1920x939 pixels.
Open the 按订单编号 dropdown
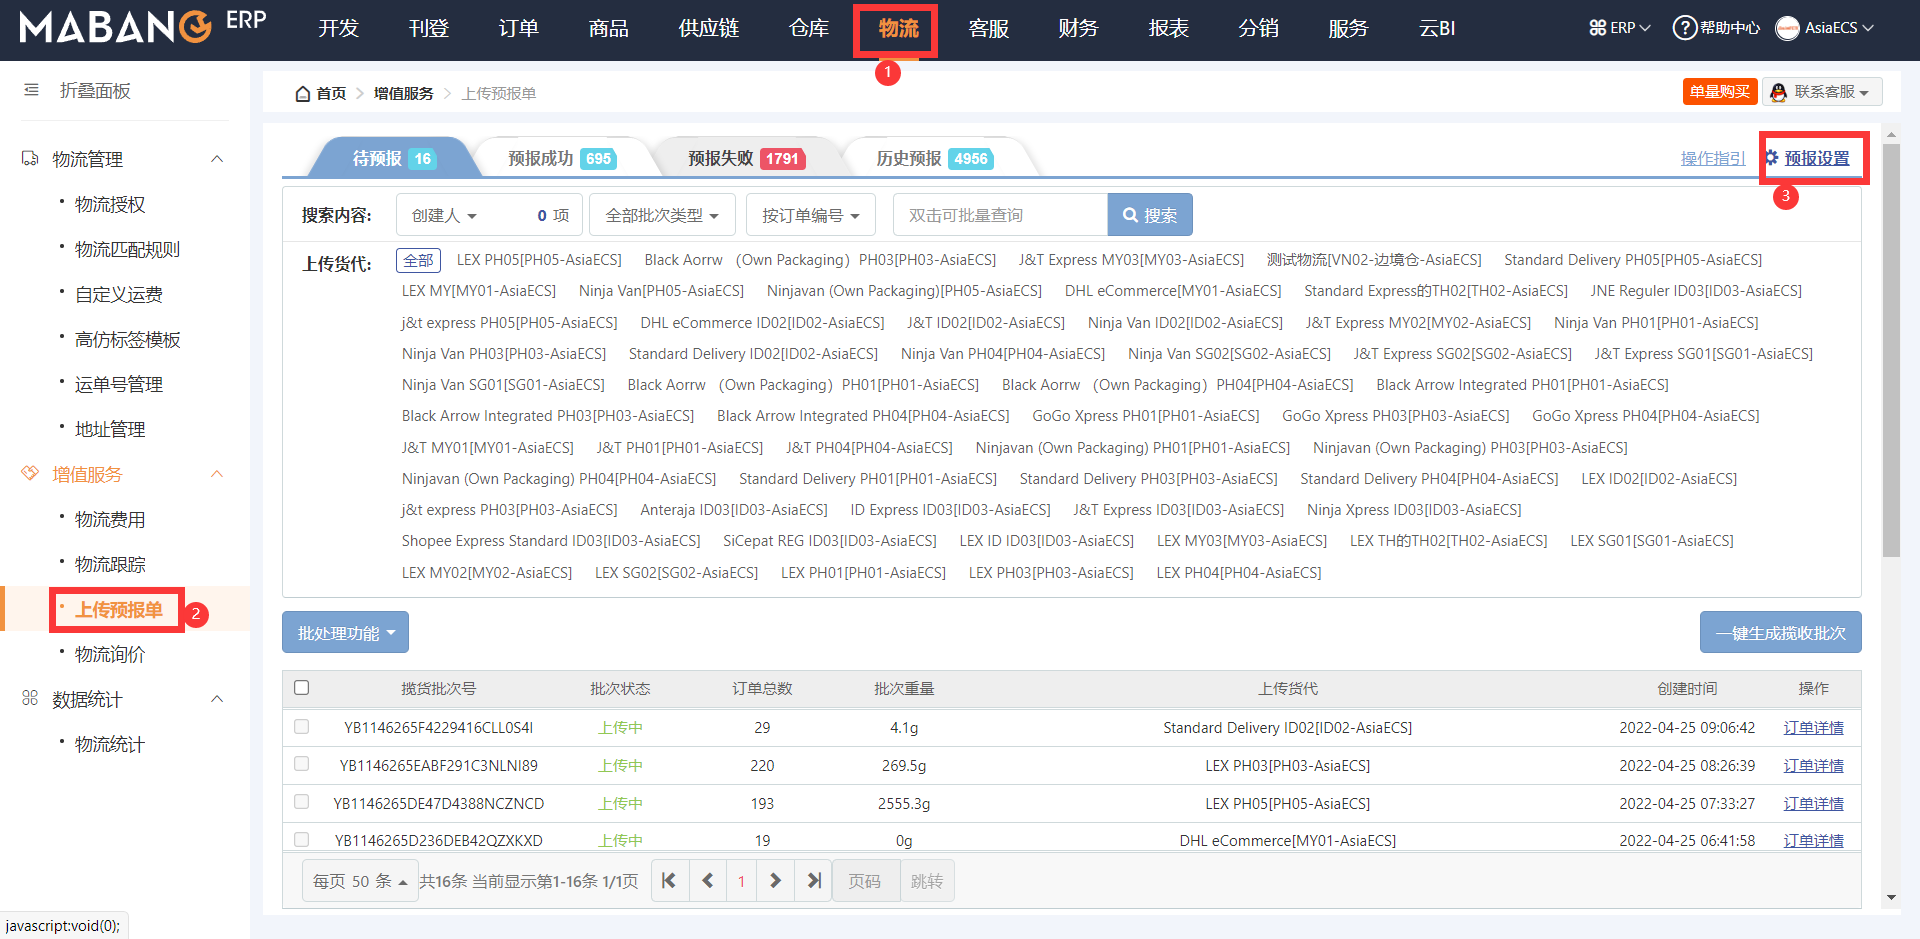point(810,215)
